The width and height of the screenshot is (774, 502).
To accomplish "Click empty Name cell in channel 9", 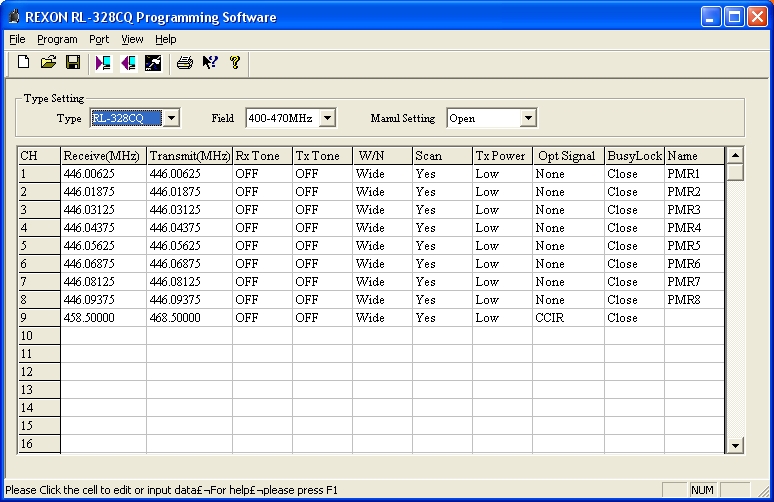I will pyautogui.click(x=695, y=317).
